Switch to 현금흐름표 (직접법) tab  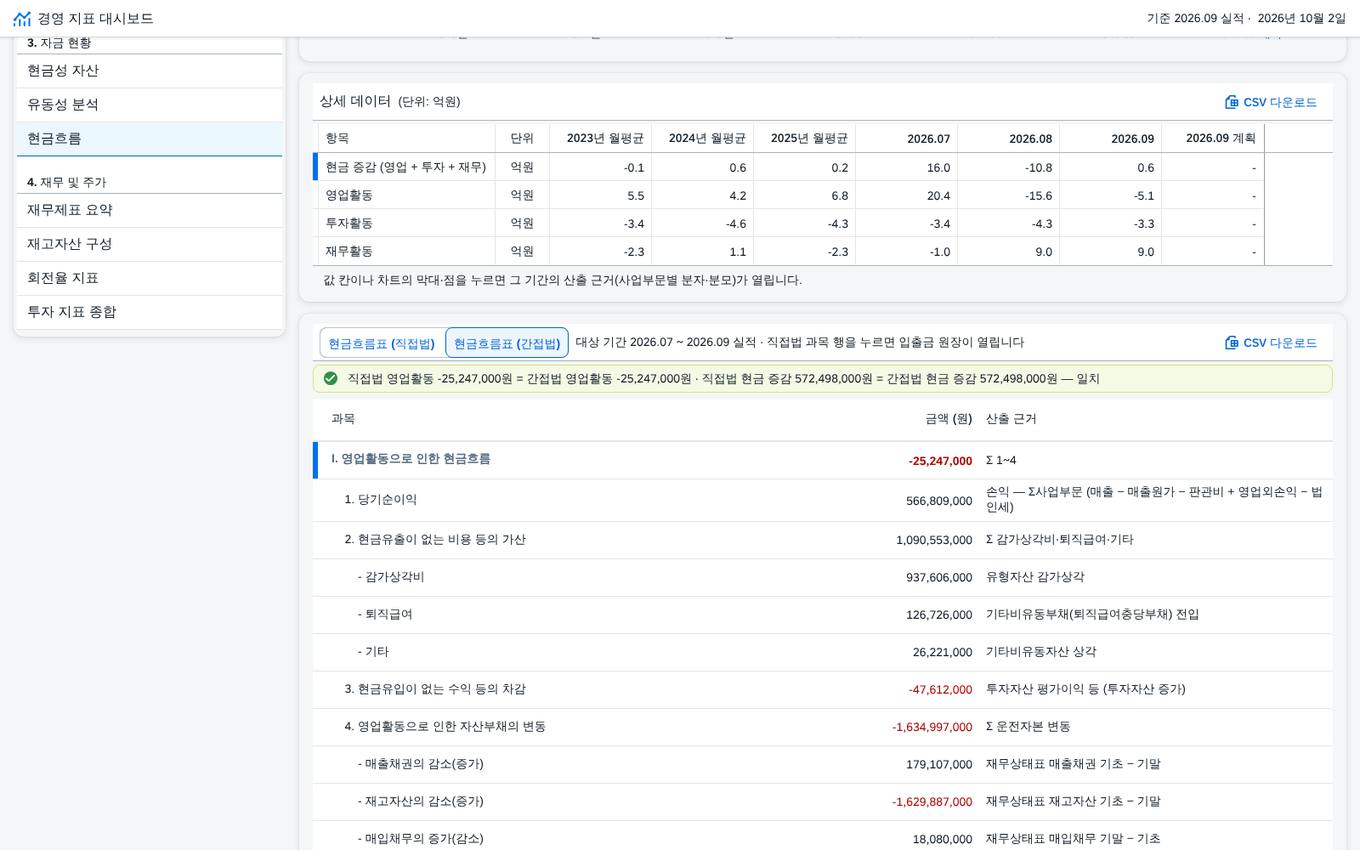pyautogui.click(x=382, y=343)
